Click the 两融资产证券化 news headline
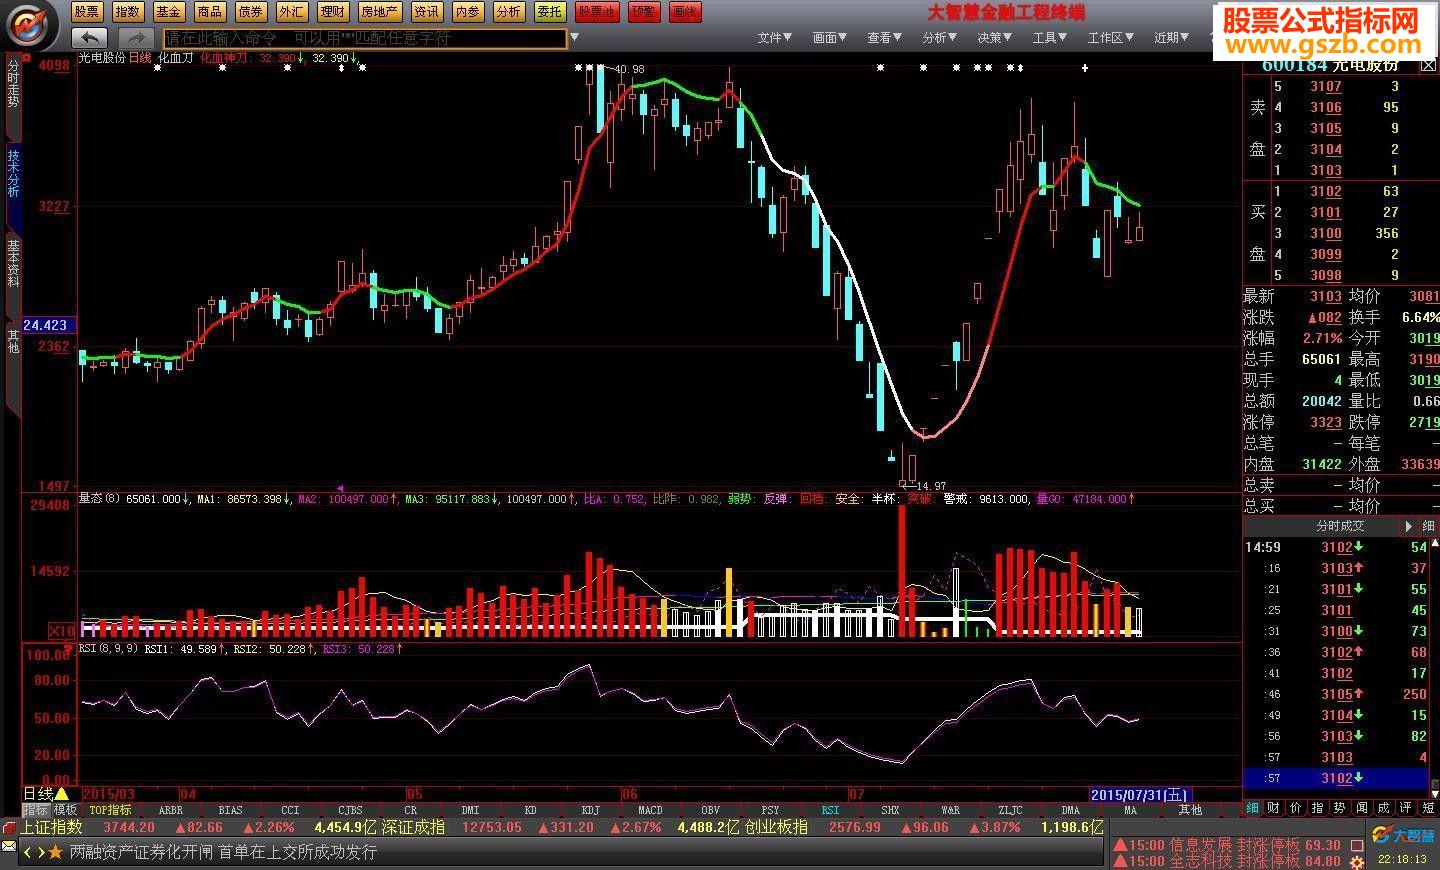The image size is (1440, 870). coord(223,852)
